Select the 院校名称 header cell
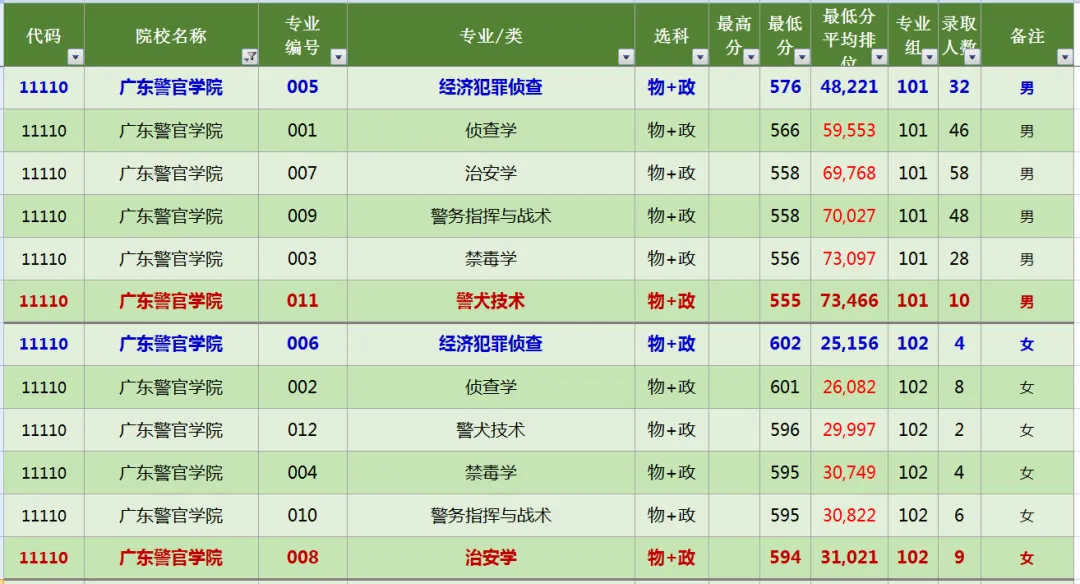Image resolution: width=1080 pixels, height=584 pixels. point(172,35)
